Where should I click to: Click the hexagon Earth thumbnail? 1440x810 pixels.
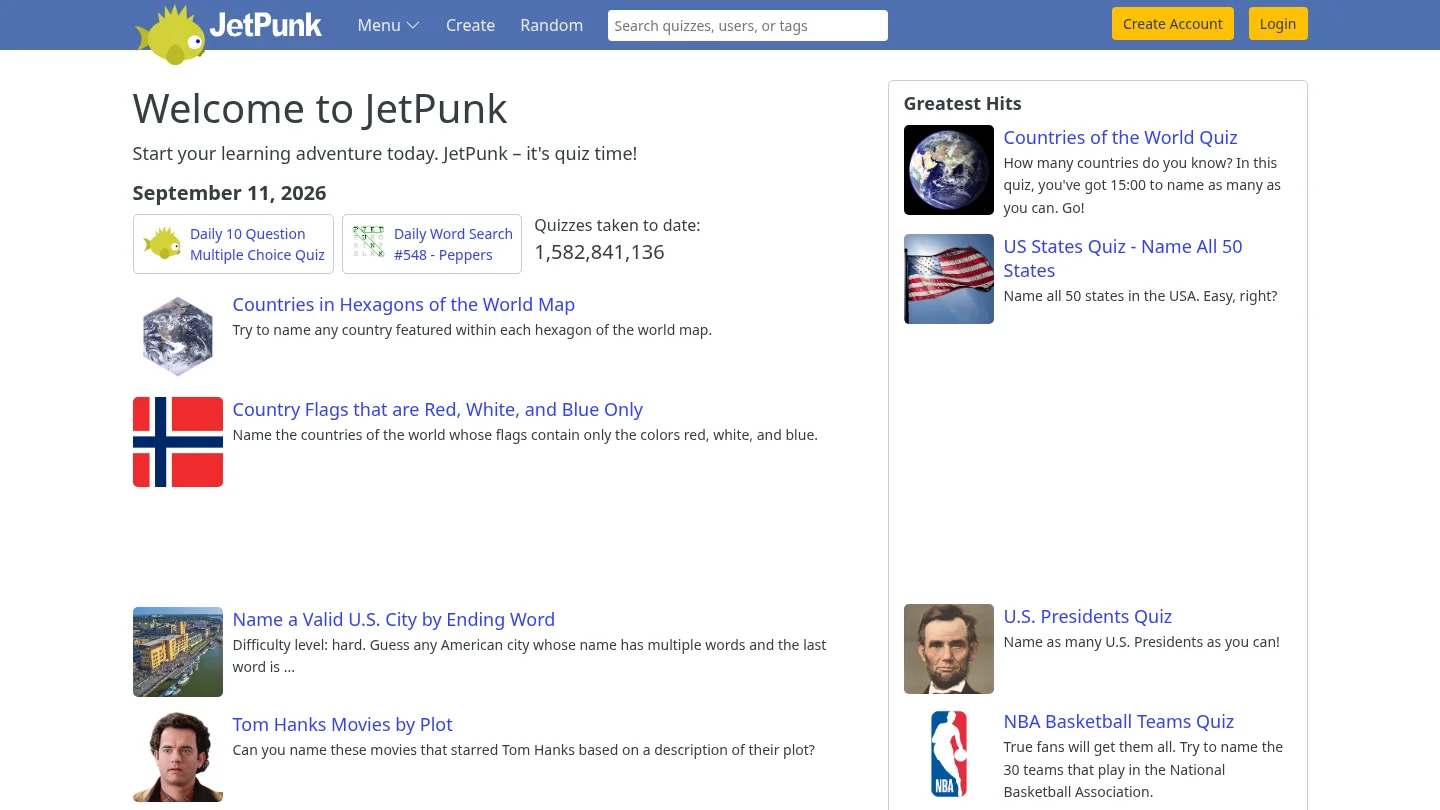point(178,336)
